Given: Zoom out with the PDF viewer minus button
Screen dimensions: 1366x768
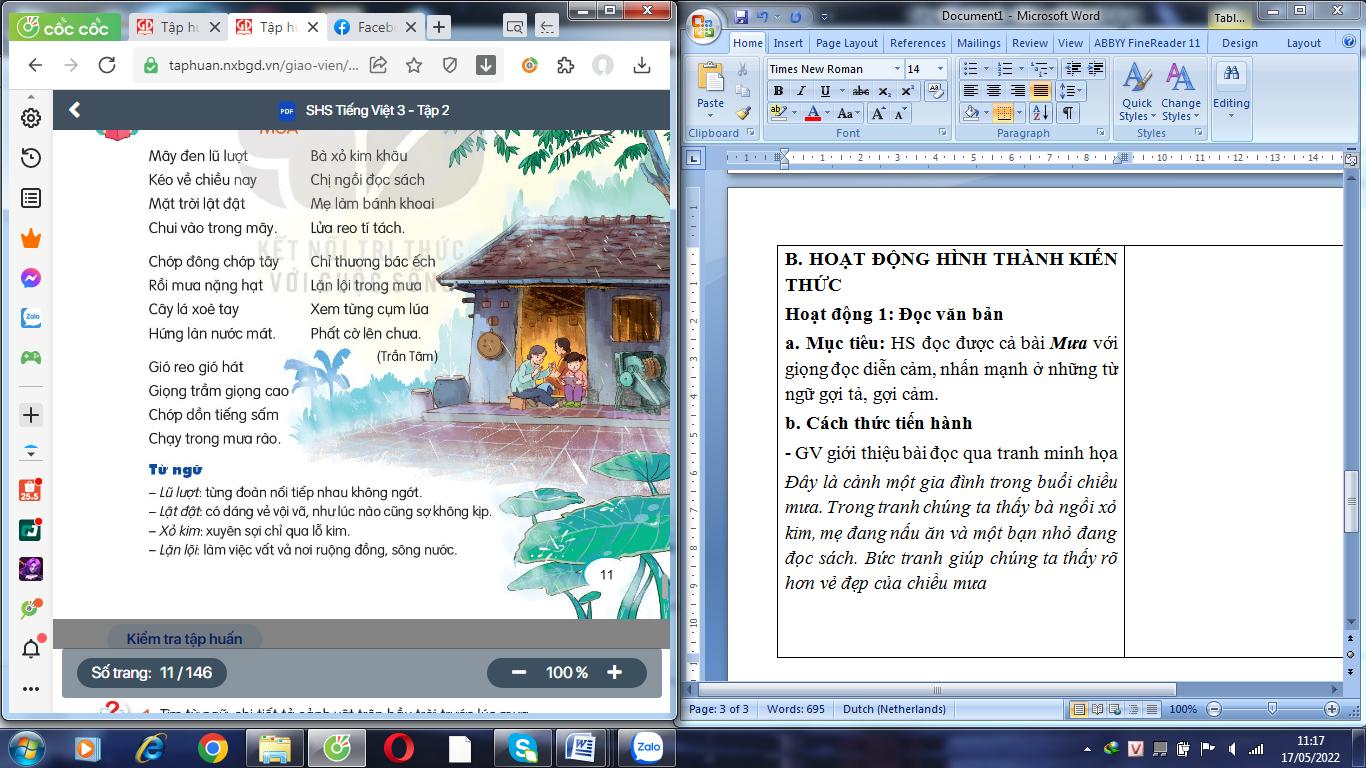Looking at the screenshot, I should click(519, 673).
